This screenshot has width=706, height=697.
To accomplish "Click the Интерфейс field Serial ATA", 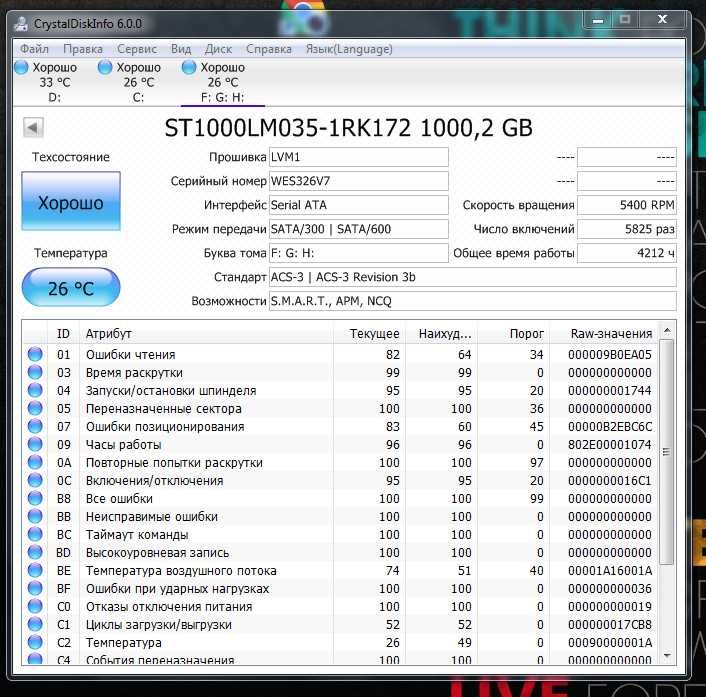I will coord(358,205).
